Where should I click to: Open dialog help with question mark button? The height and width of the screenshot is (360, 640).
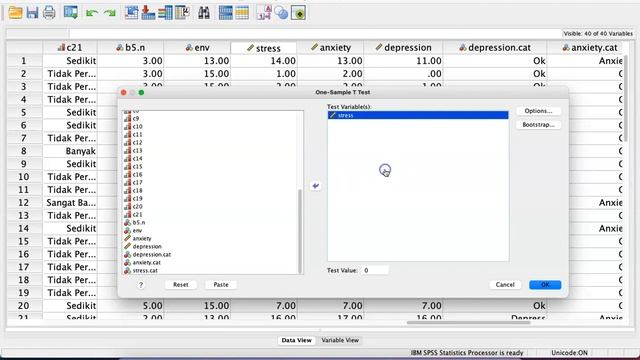pyautogui.click(x=141, y=284)
